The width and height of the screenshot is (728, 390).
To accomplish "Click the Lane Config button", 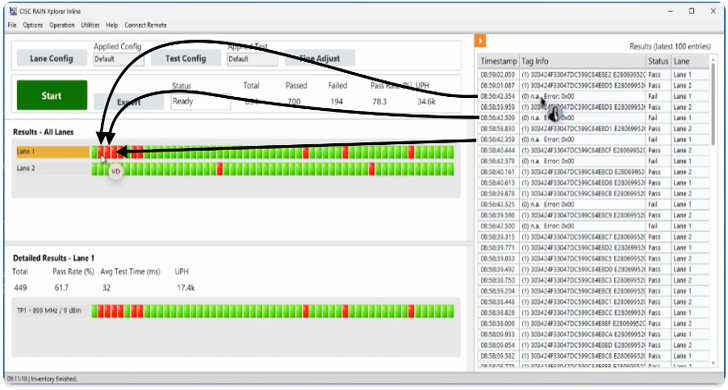I will 52,58.
